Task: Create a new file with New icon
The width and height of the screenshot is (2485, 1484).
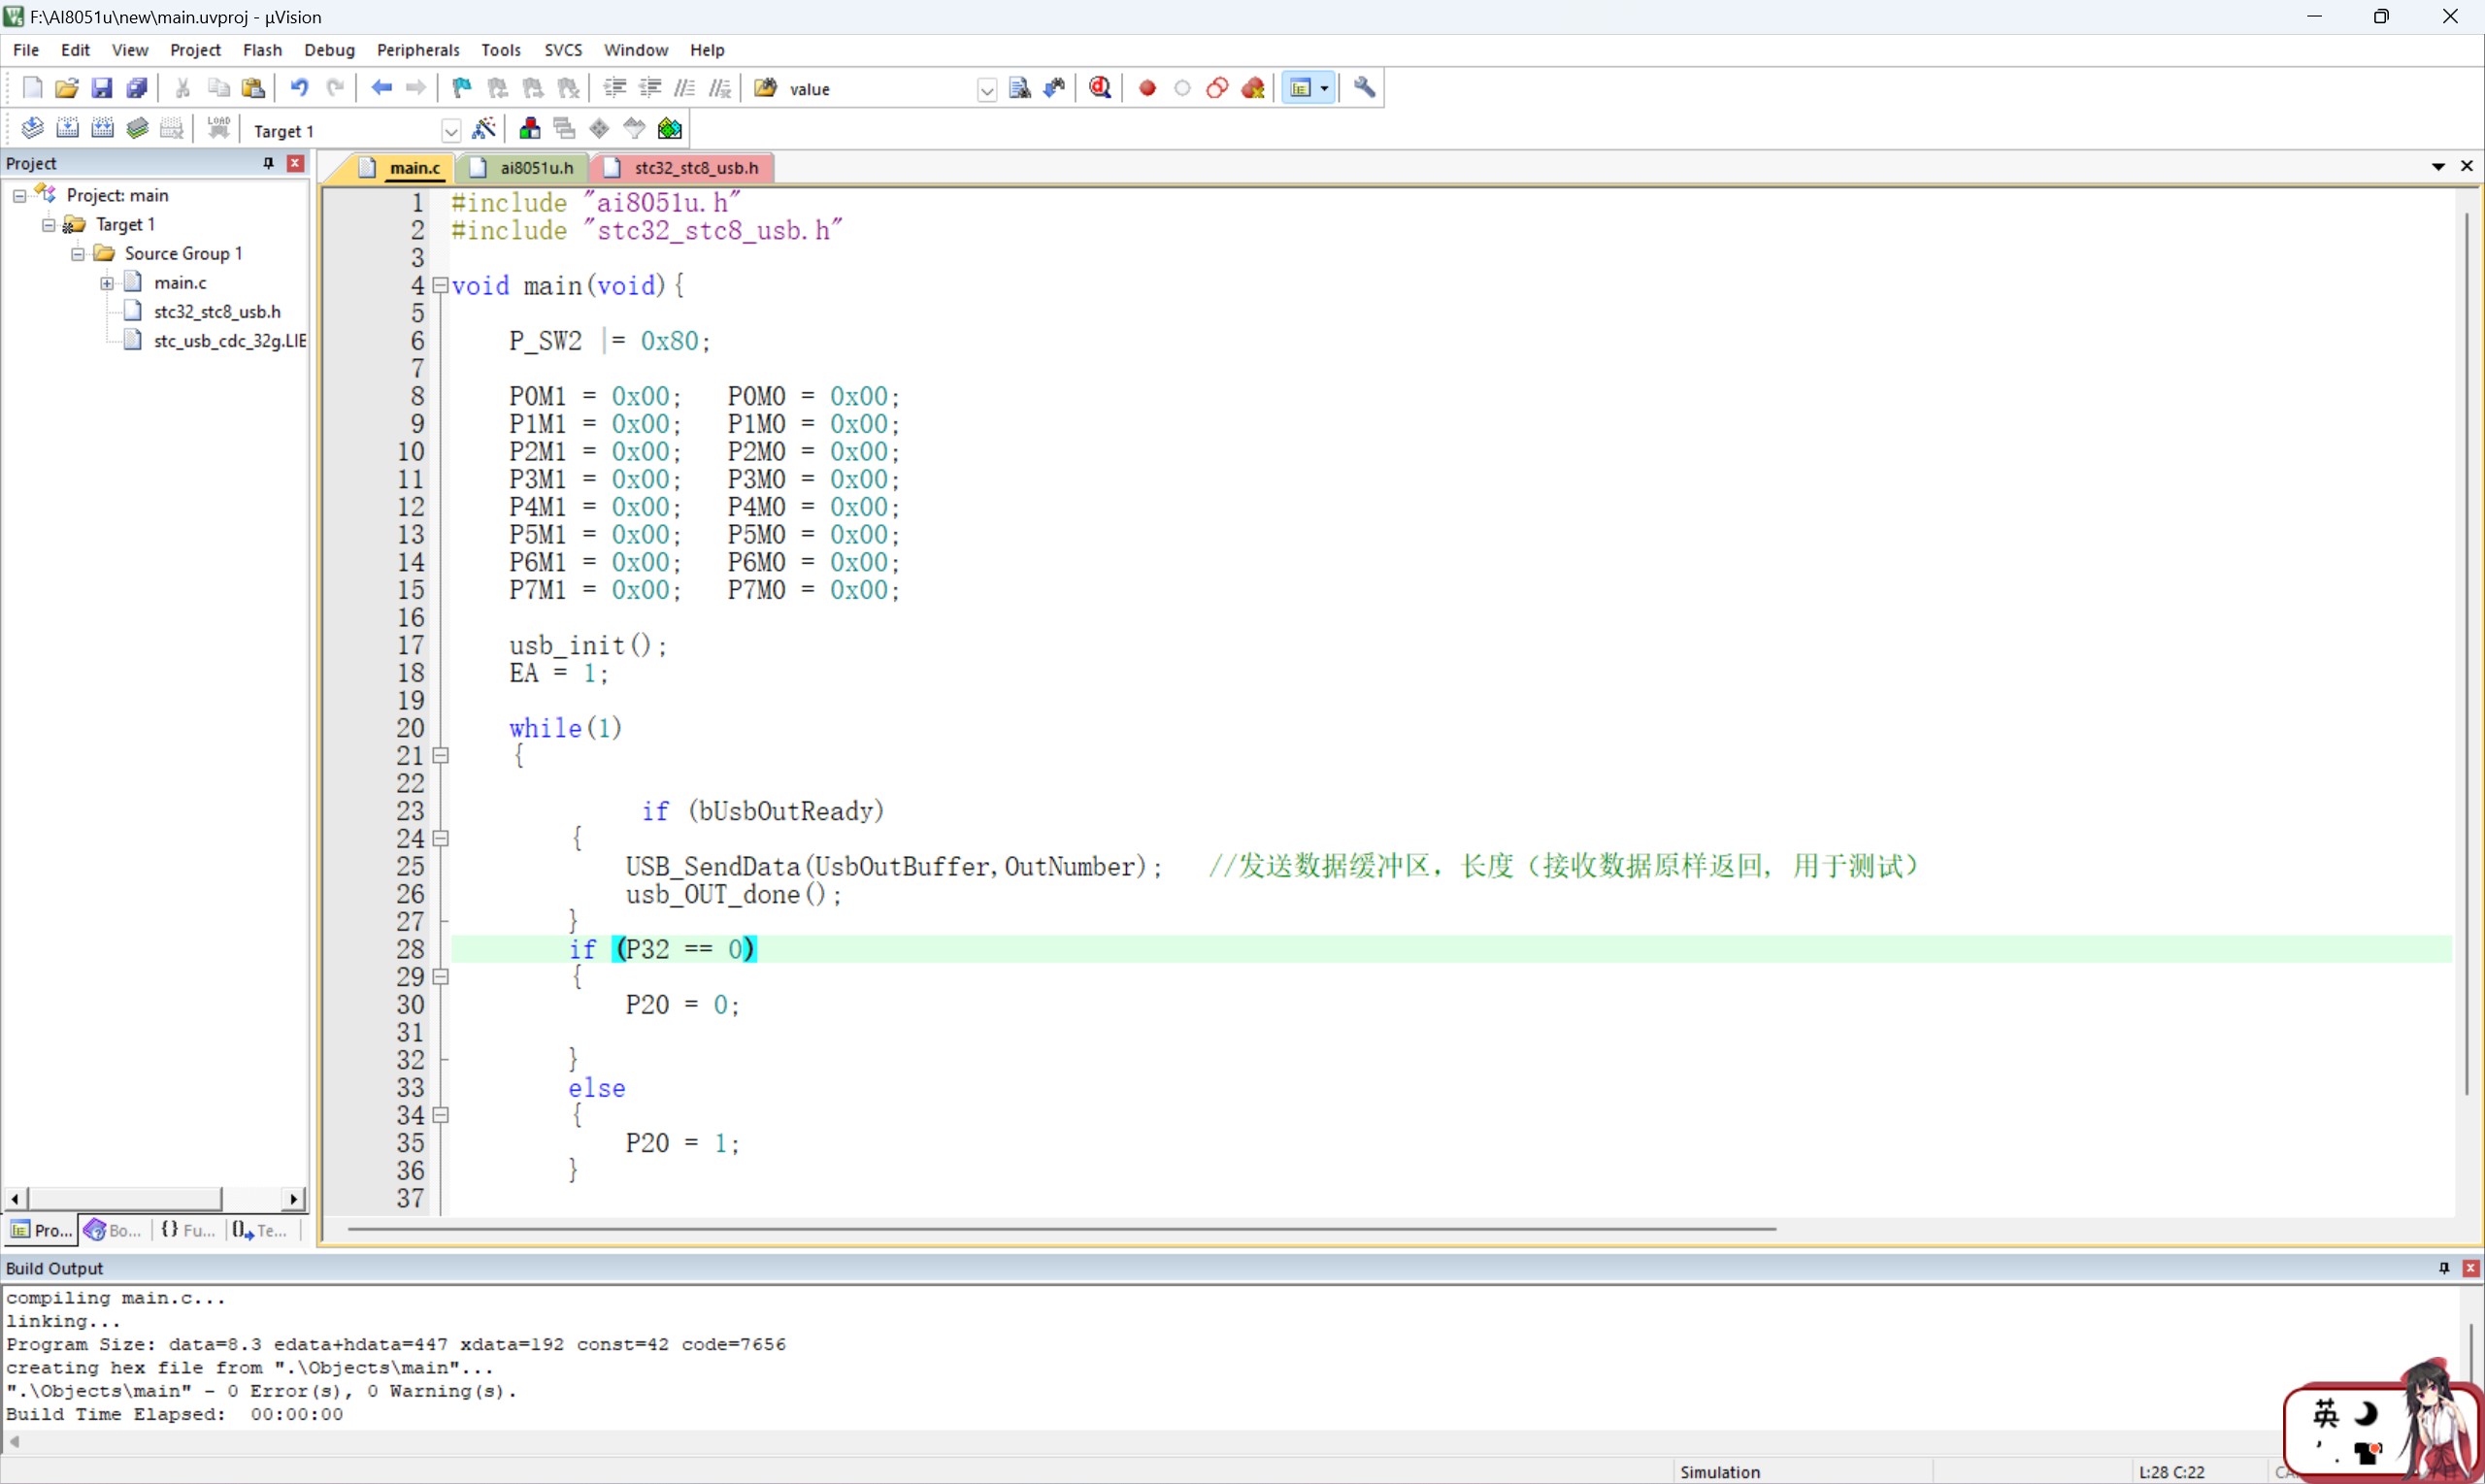Action: coord(32,88)
